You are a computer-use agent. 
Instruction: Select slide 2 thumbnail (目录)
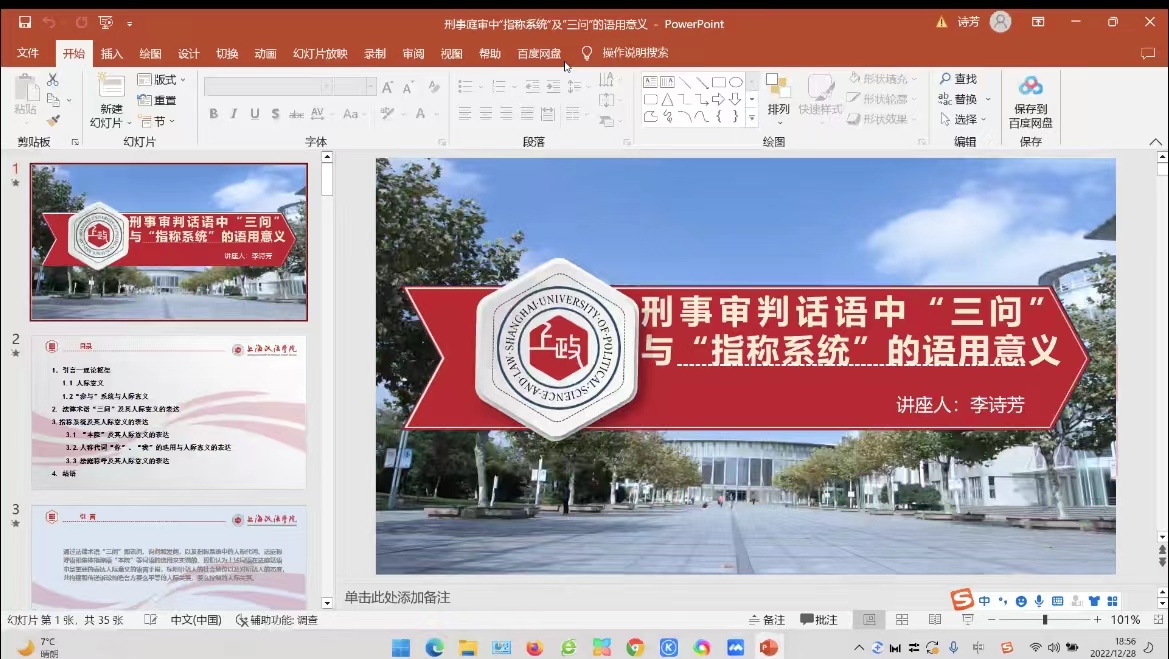point(168,412)
